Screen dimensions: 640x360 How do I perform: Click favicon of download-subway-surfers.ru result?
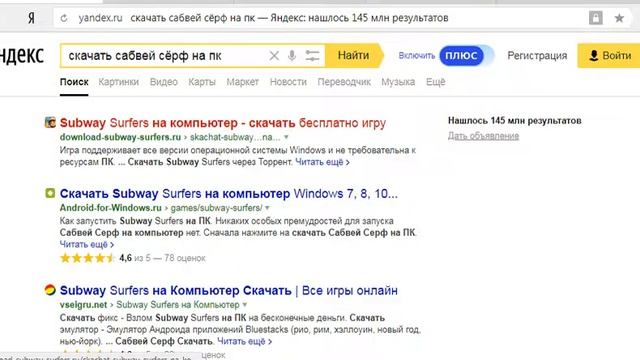coord(50,122)
